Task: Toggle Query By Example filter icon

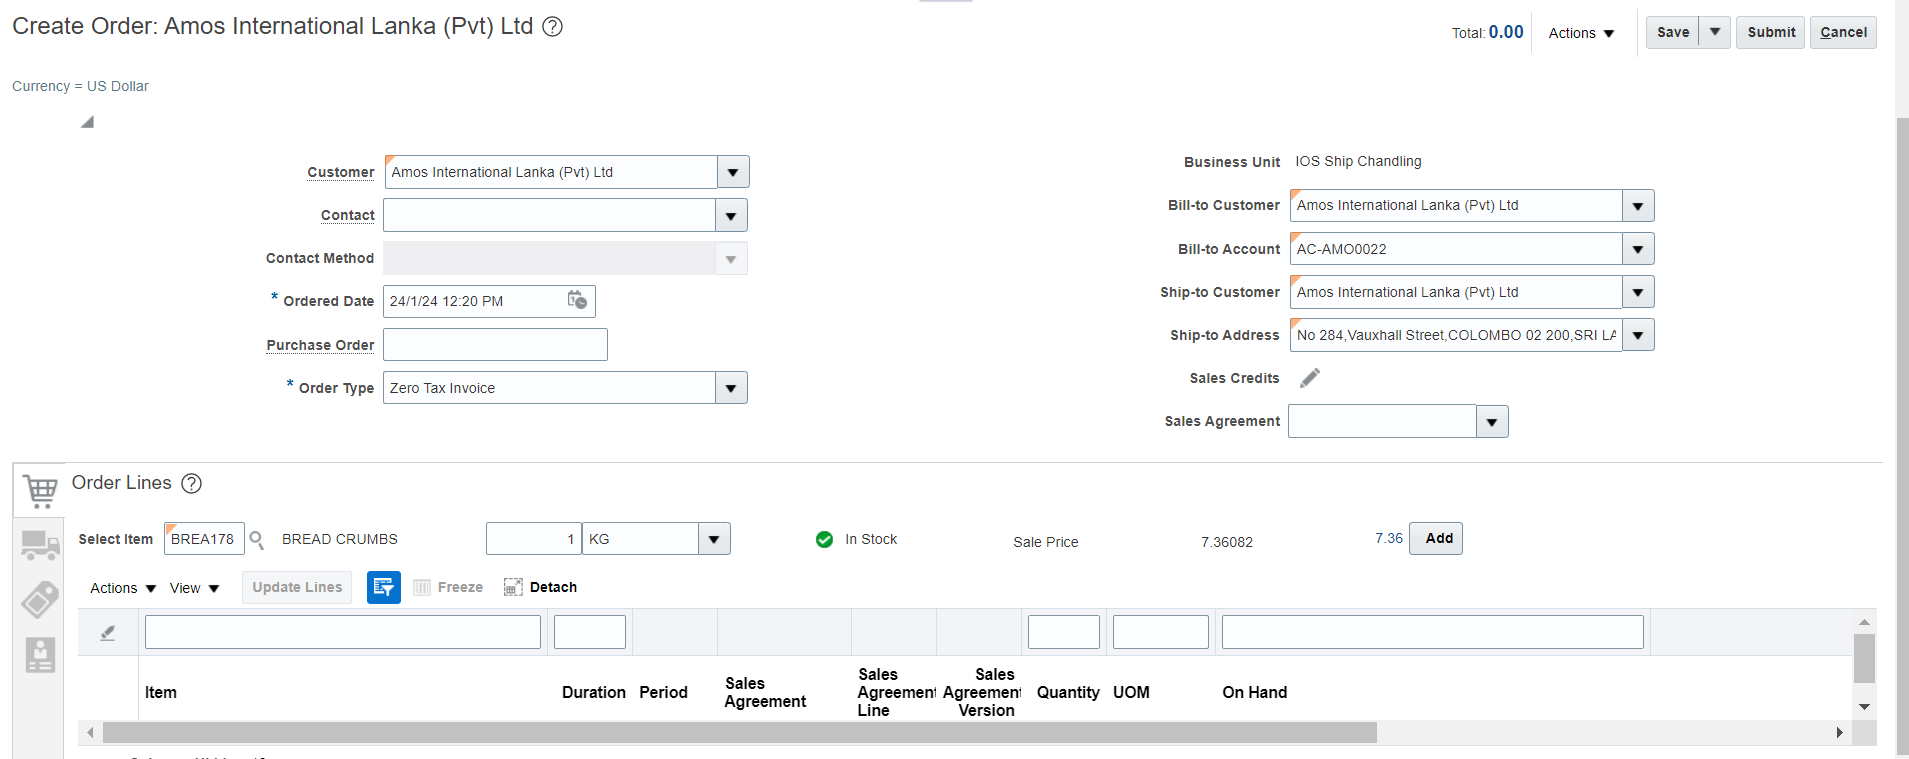Action: click(384, 587)
